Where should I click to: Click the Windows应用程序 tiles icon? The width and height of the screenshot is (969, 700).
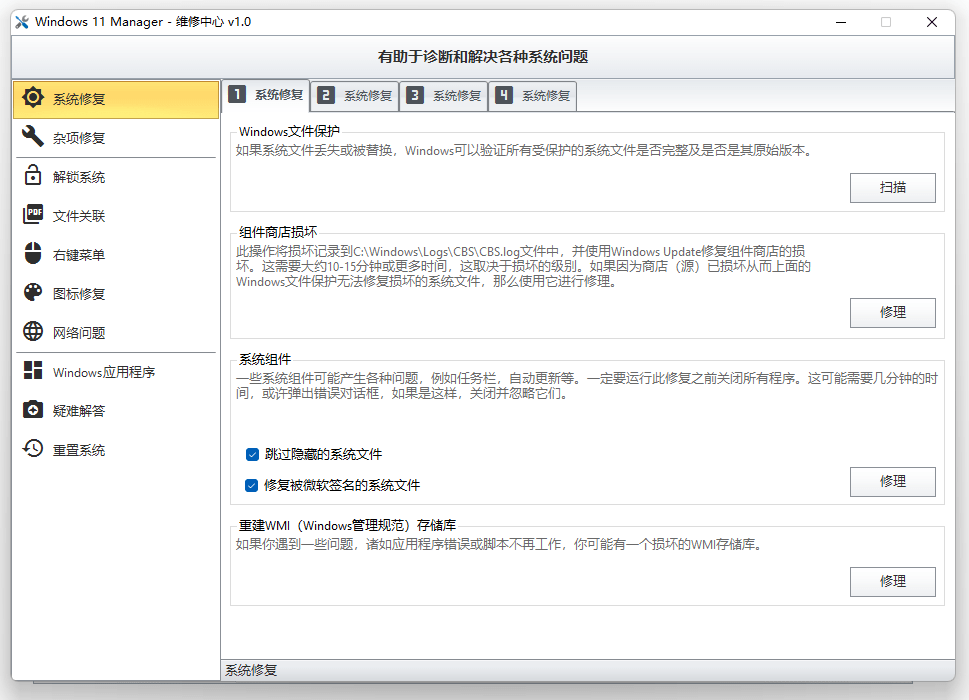(x=33, y=371)
